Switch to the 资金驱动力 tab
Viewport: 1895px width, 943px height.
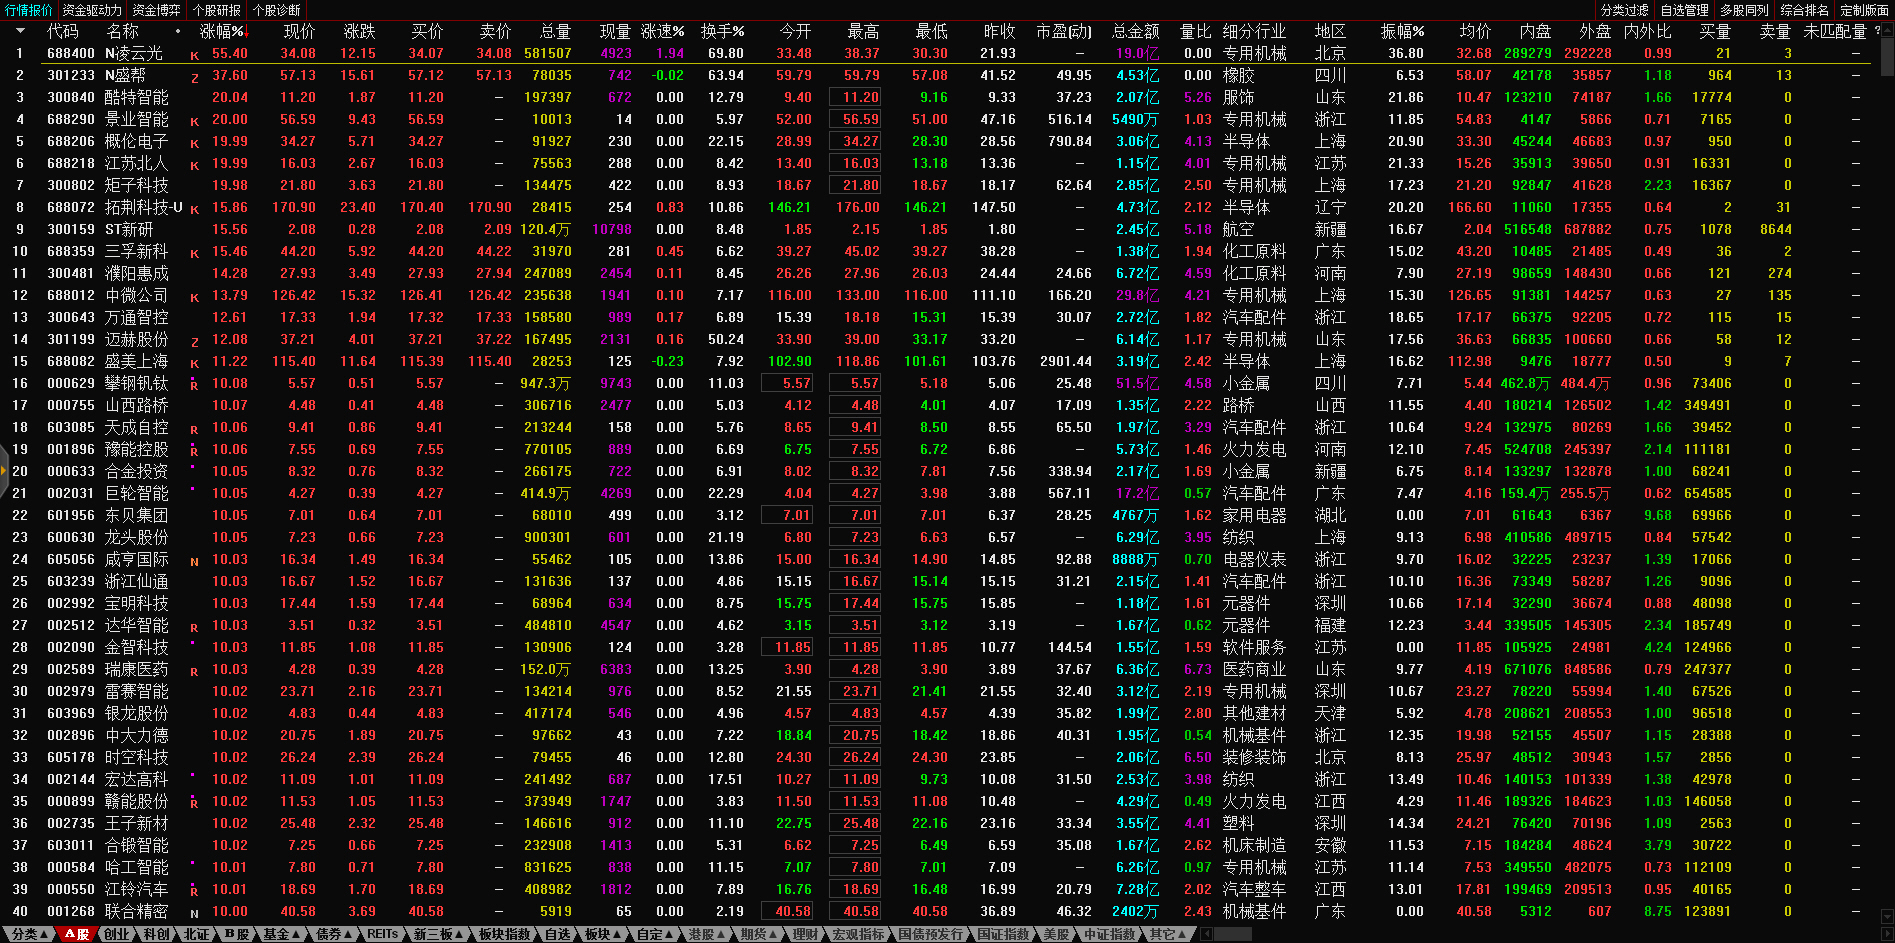click(92, 10)
